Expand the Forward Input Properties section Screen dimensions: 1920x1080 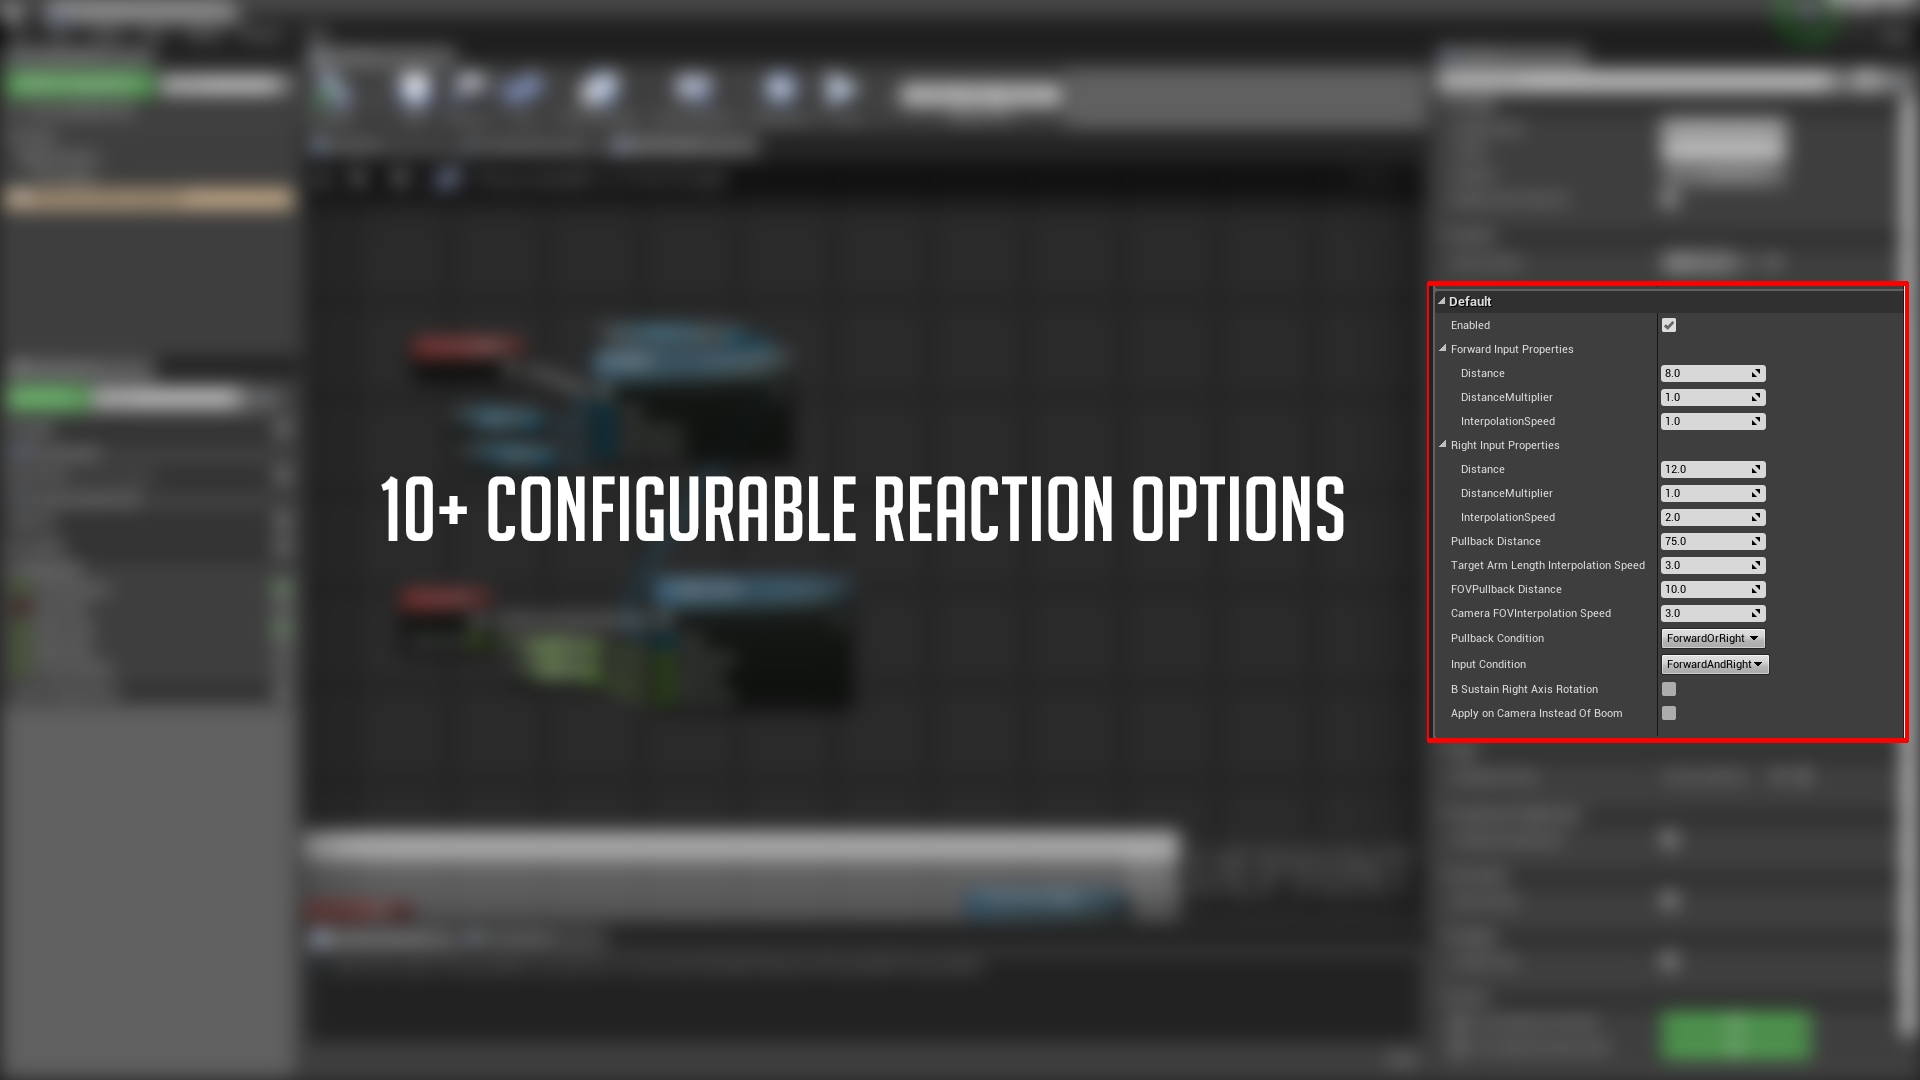pyautogui.click(x=1441, y=347)
